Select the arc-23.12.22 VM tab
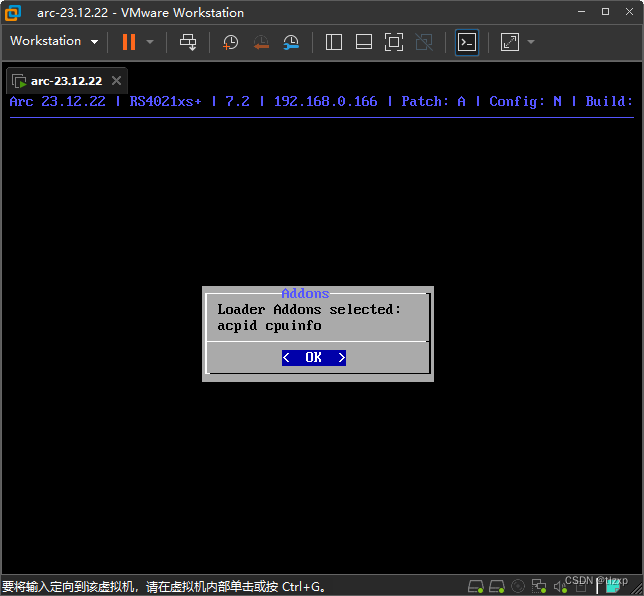Image resolution: width=644 pixels, height=596 pixels. pos(66,81)
